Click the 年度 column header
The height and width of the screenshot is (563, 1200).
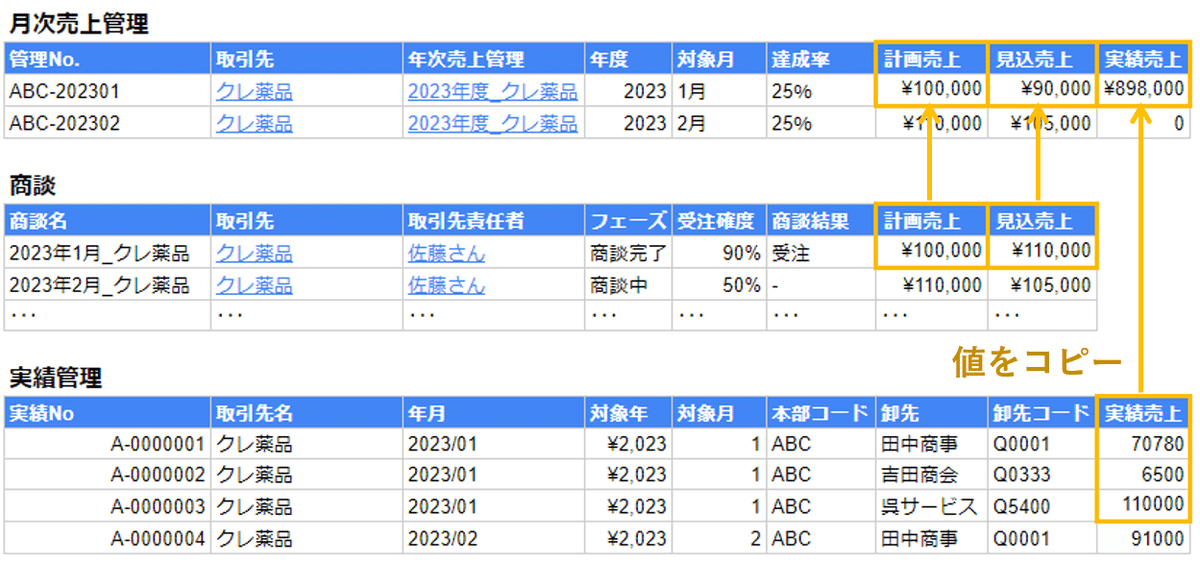pos(628,60)
